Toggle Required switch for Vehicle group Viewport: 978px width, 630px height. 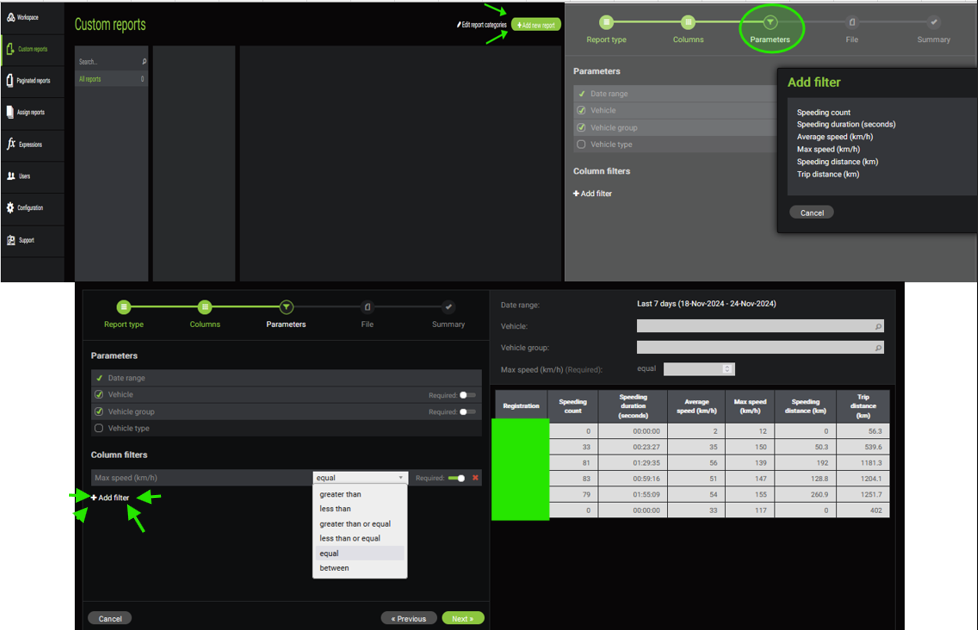(465, 412)
